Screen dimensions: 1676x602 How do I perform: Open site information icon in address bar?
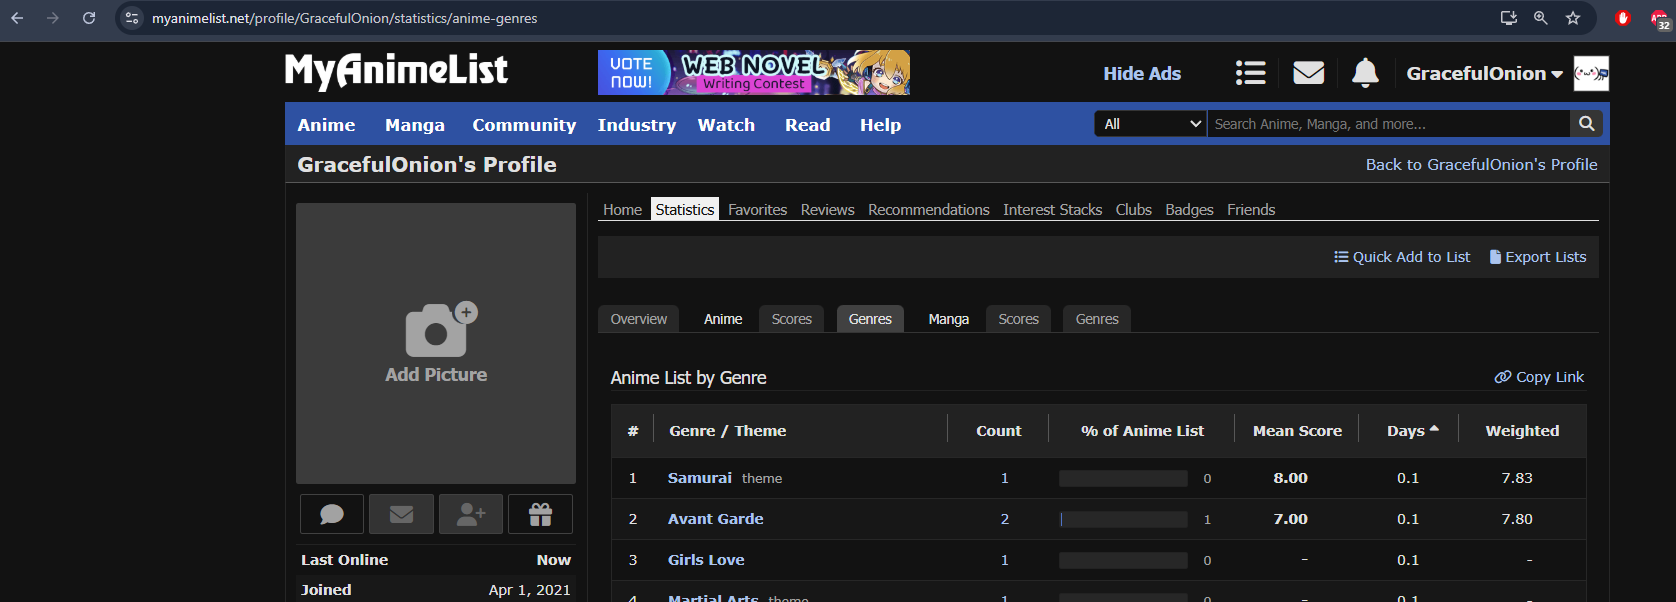132,18
